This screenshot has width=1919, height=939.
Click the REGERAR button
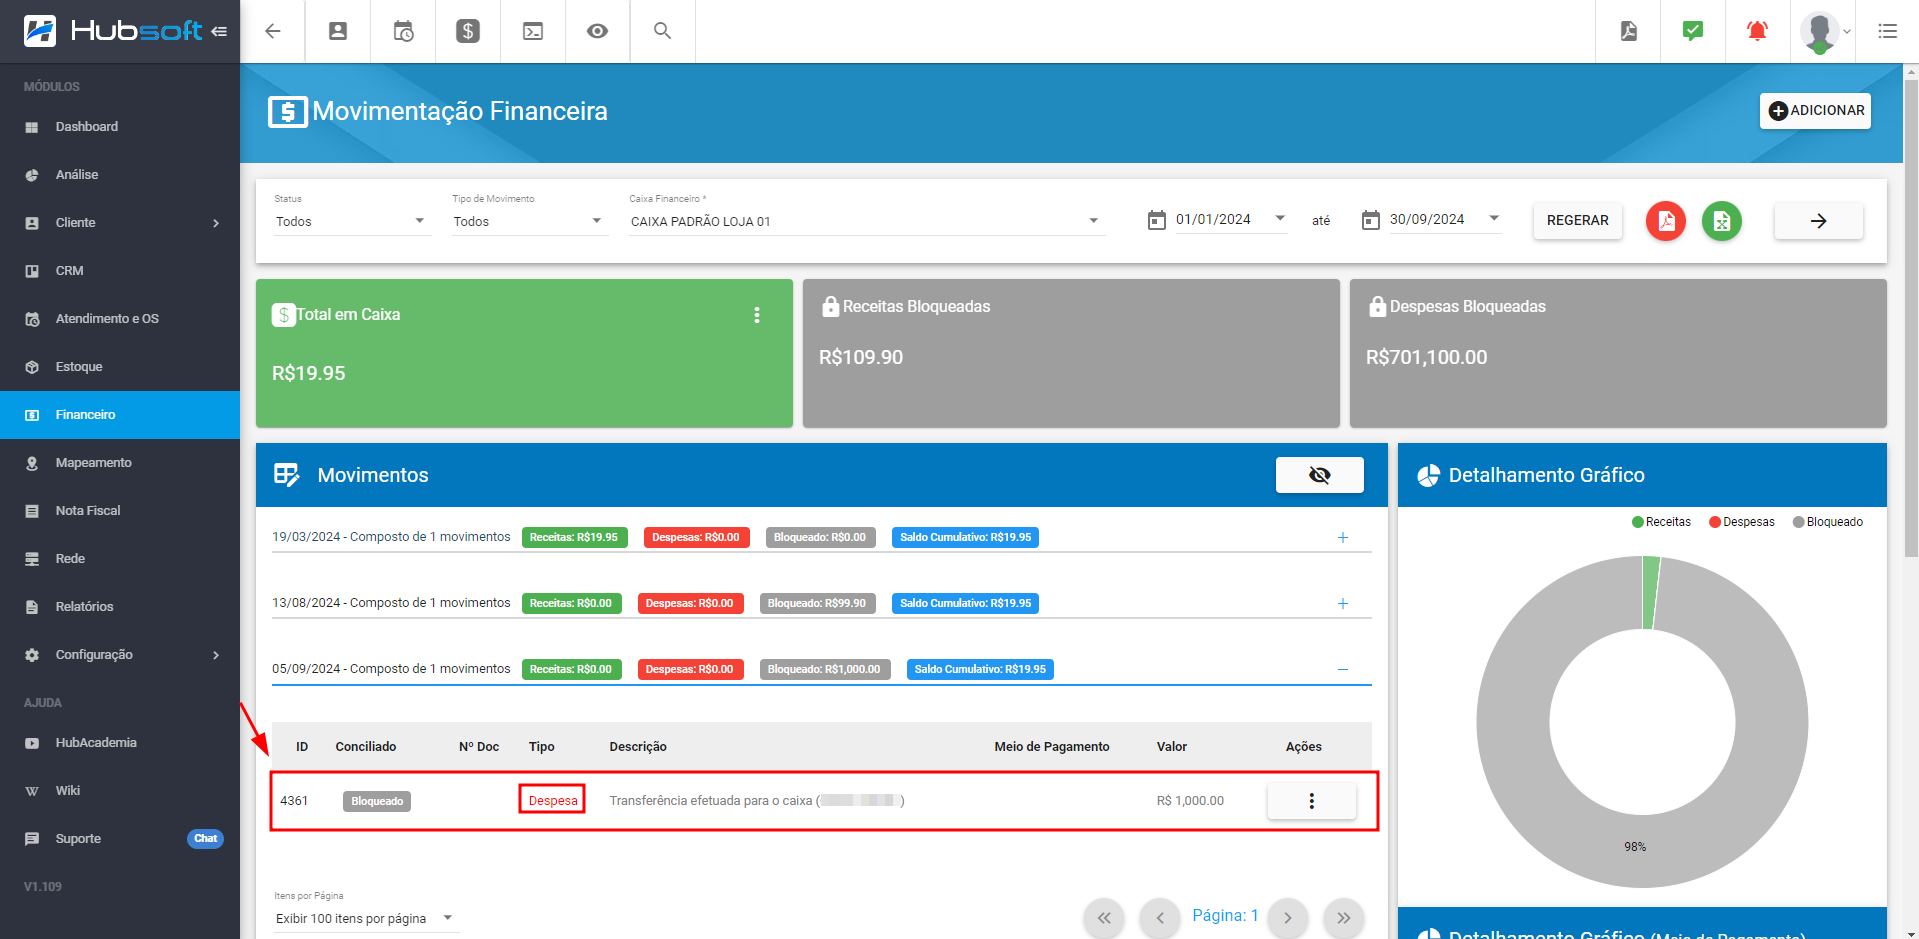point(1578,221)
